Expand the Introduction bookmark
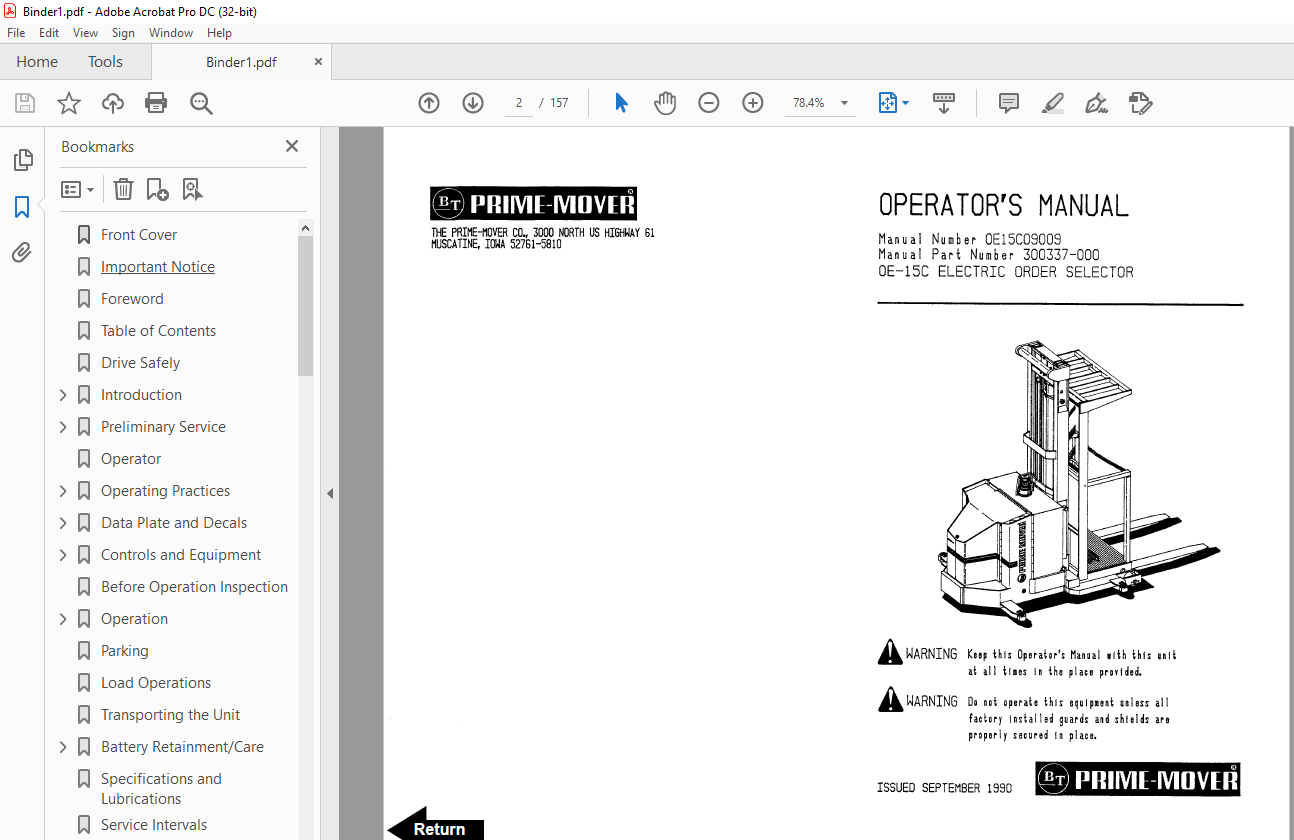Screen dimensions: 1294x840 64,395
